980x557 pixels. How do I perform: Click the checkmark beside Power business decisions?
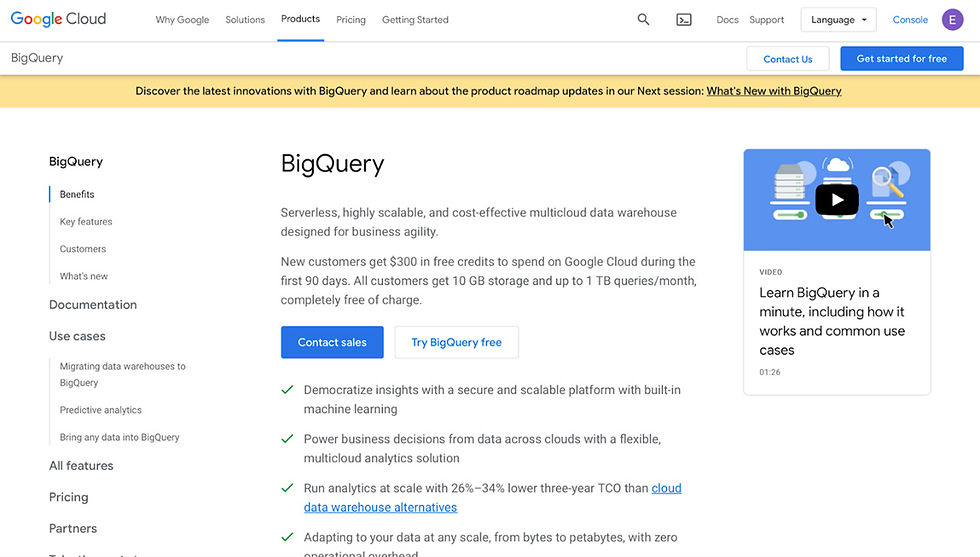[288, 439]
